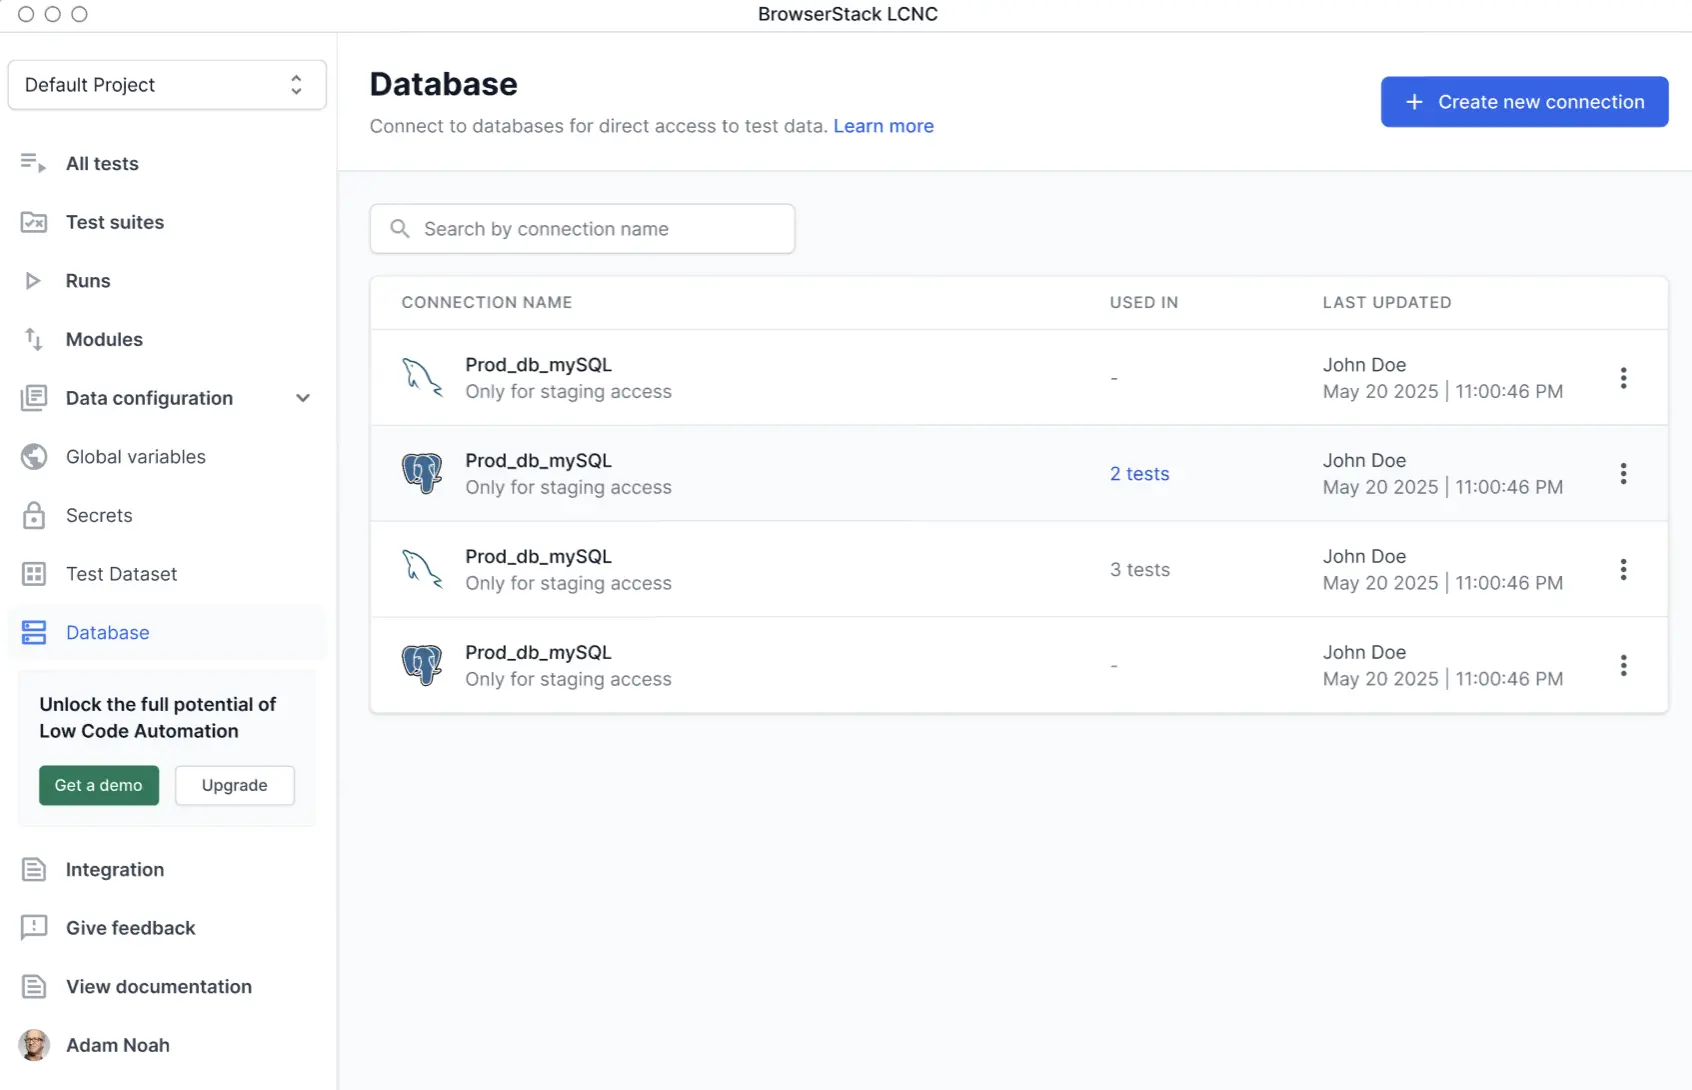Open Integration from the sidebar
This screenshot has height=1090, width=1692.
point(114,870)
